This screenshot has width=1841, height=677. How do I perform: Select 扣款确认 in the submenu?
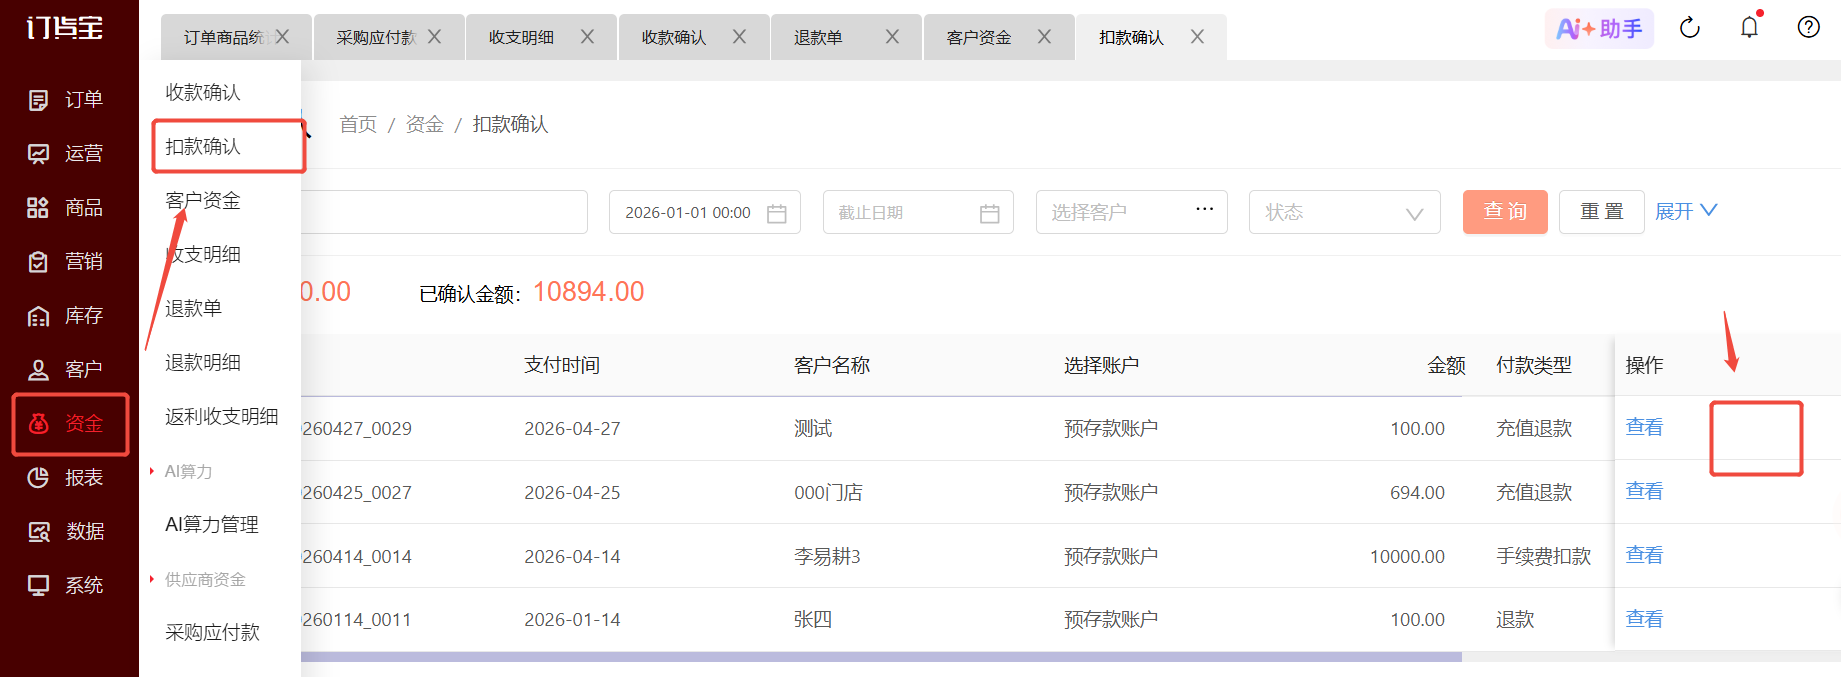(x=203, y=146)
